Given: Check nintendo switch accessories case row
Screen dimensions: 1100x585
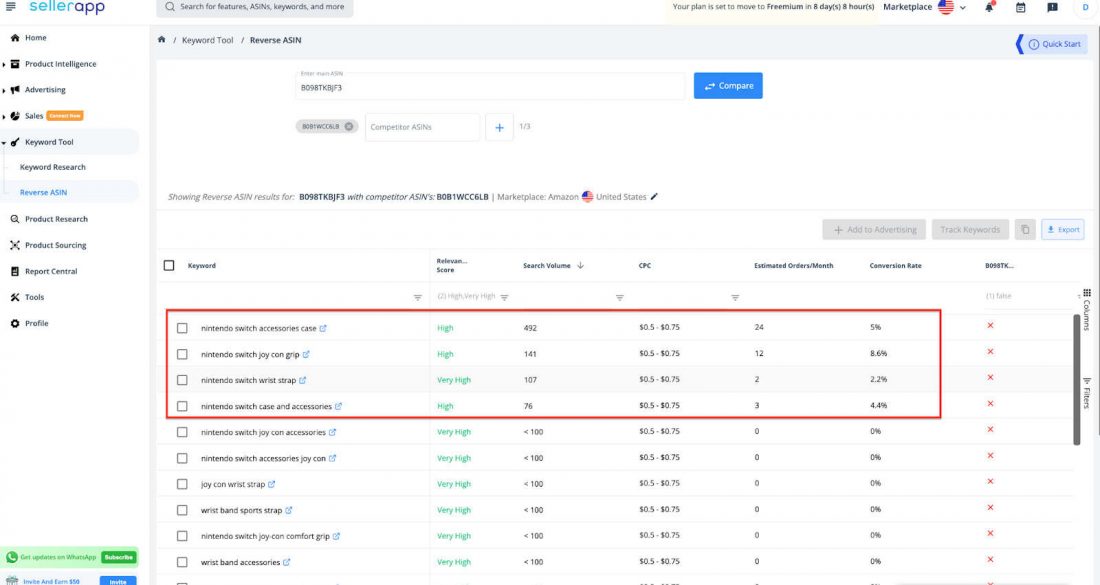Looking at the screenshot, I should click(x=182, y=328).
